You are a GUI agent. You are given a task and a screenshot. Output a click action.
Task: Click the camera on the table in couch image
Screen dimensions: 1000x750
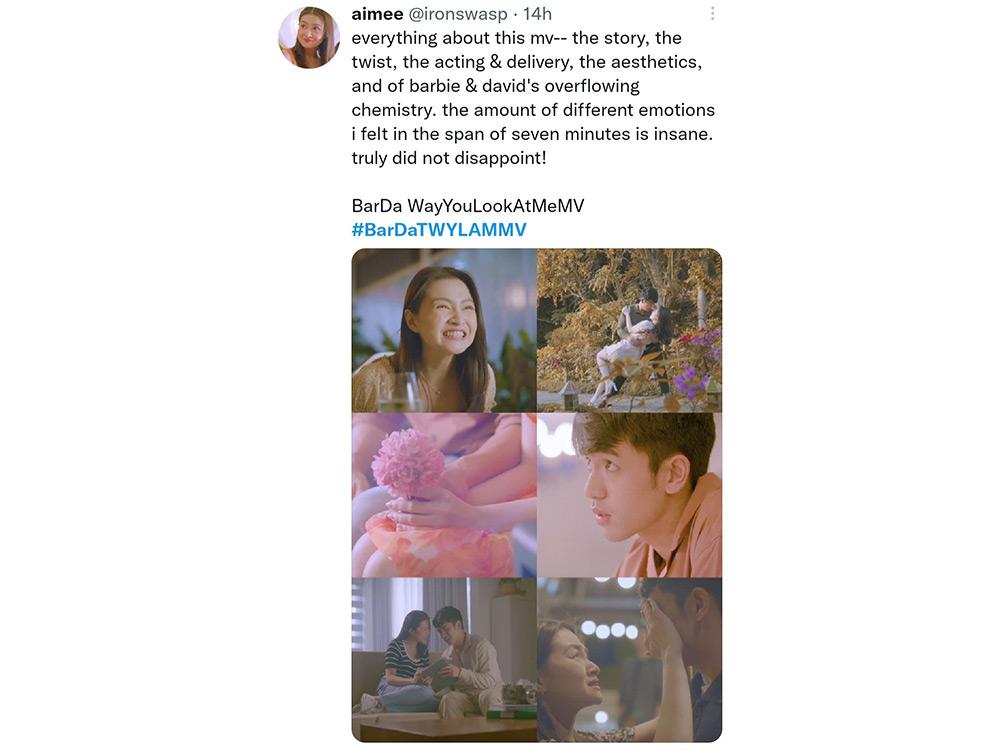520,694
